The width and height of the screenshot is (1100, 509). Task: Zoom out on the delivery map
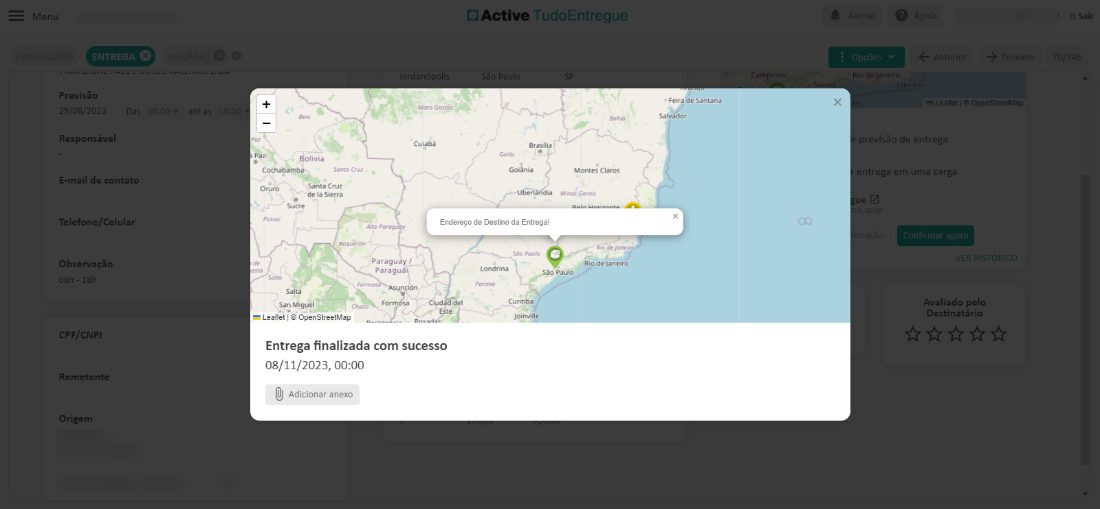266,123
